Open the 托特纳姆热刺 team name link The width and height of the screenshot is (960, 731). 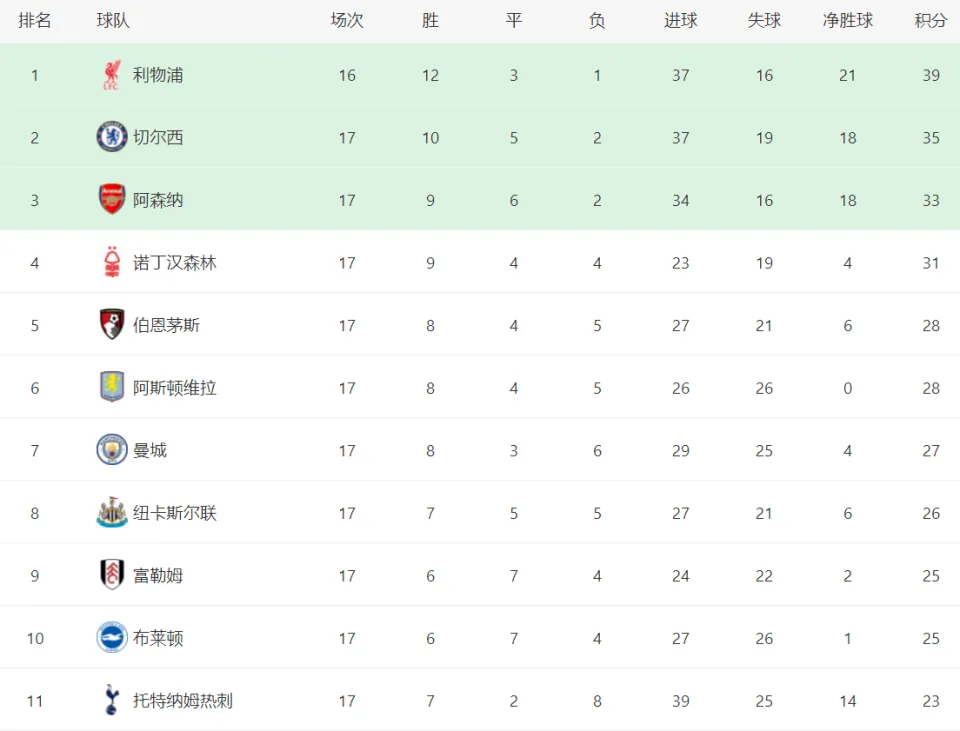[183, 701]
